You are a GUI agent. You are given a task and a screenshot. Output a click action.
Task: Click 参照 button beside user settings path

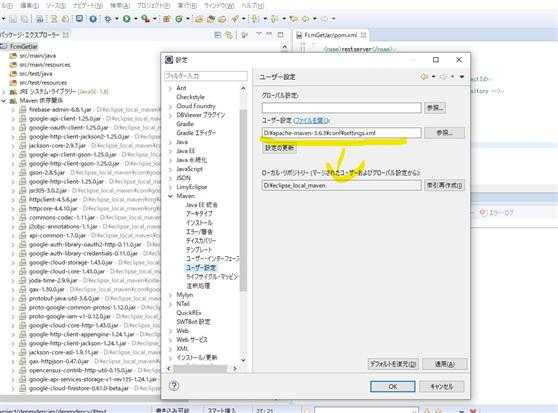[x=444, y=133]
